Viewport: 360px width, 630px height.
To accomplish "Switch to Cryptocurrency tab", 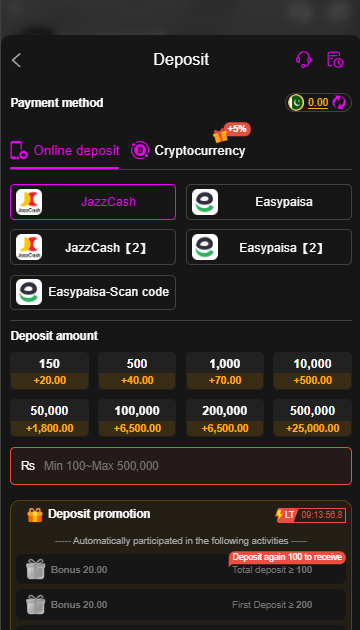I will pyautogui.click(x=188, y=151).
